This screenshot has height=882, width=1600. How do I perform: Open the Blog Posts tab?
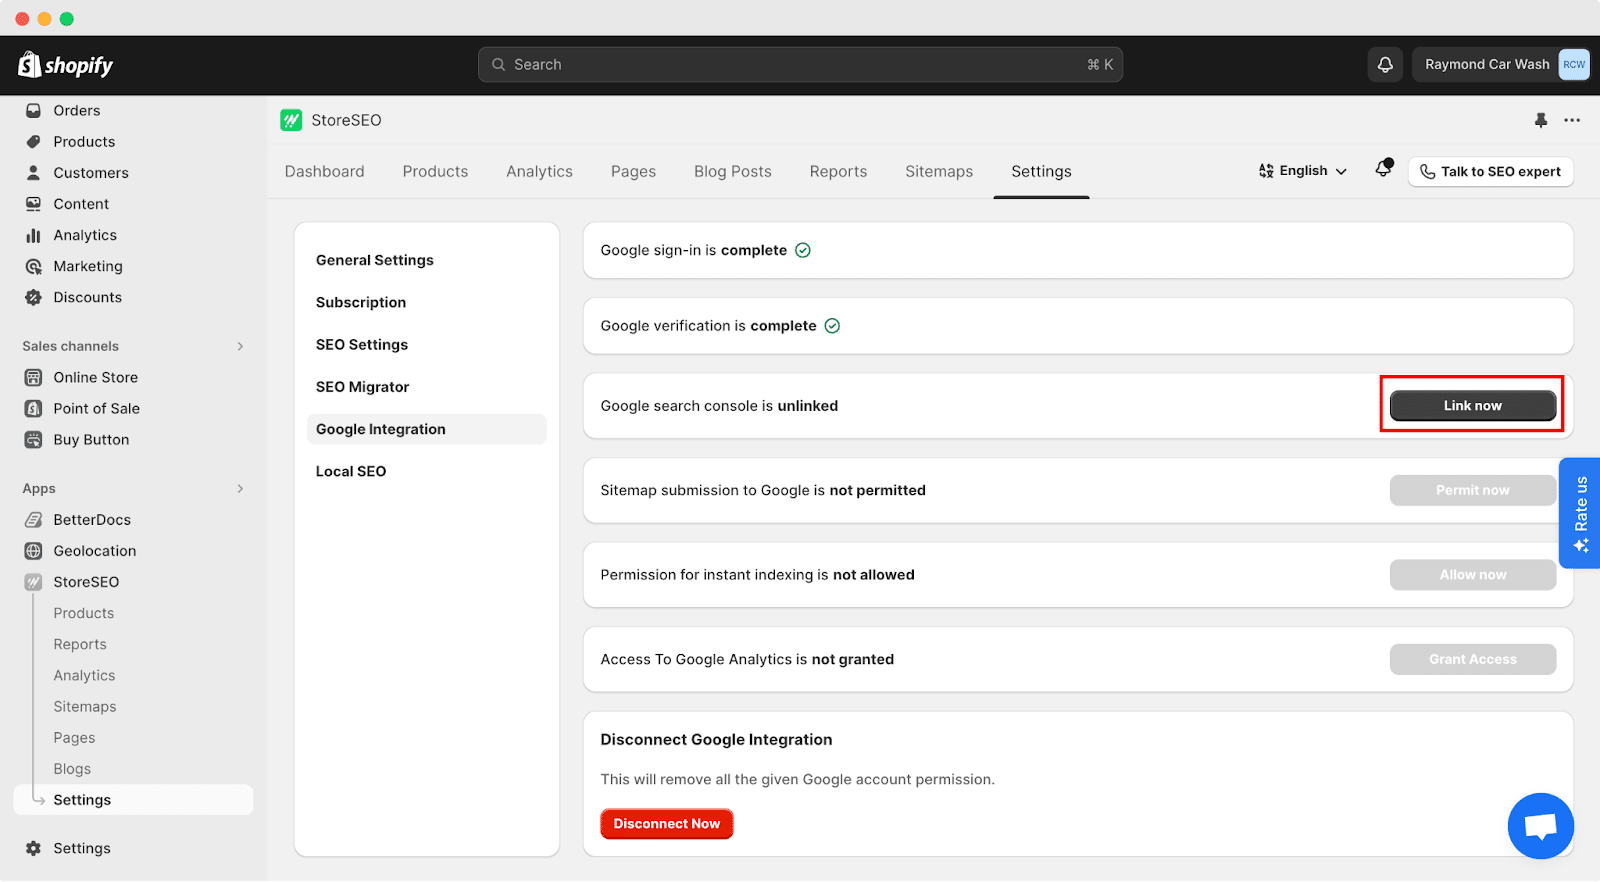tap(733, 171)
